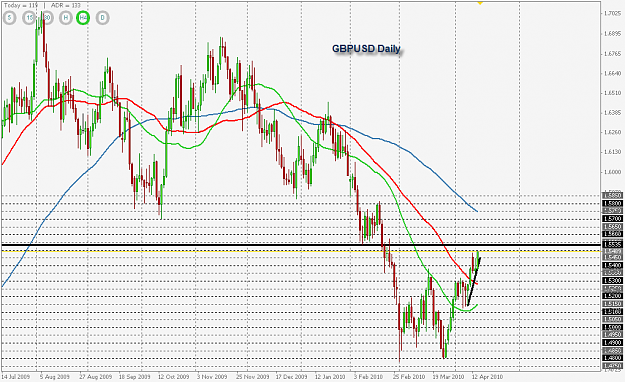Click the 1.5000 price level label

[x=612, y=327]
